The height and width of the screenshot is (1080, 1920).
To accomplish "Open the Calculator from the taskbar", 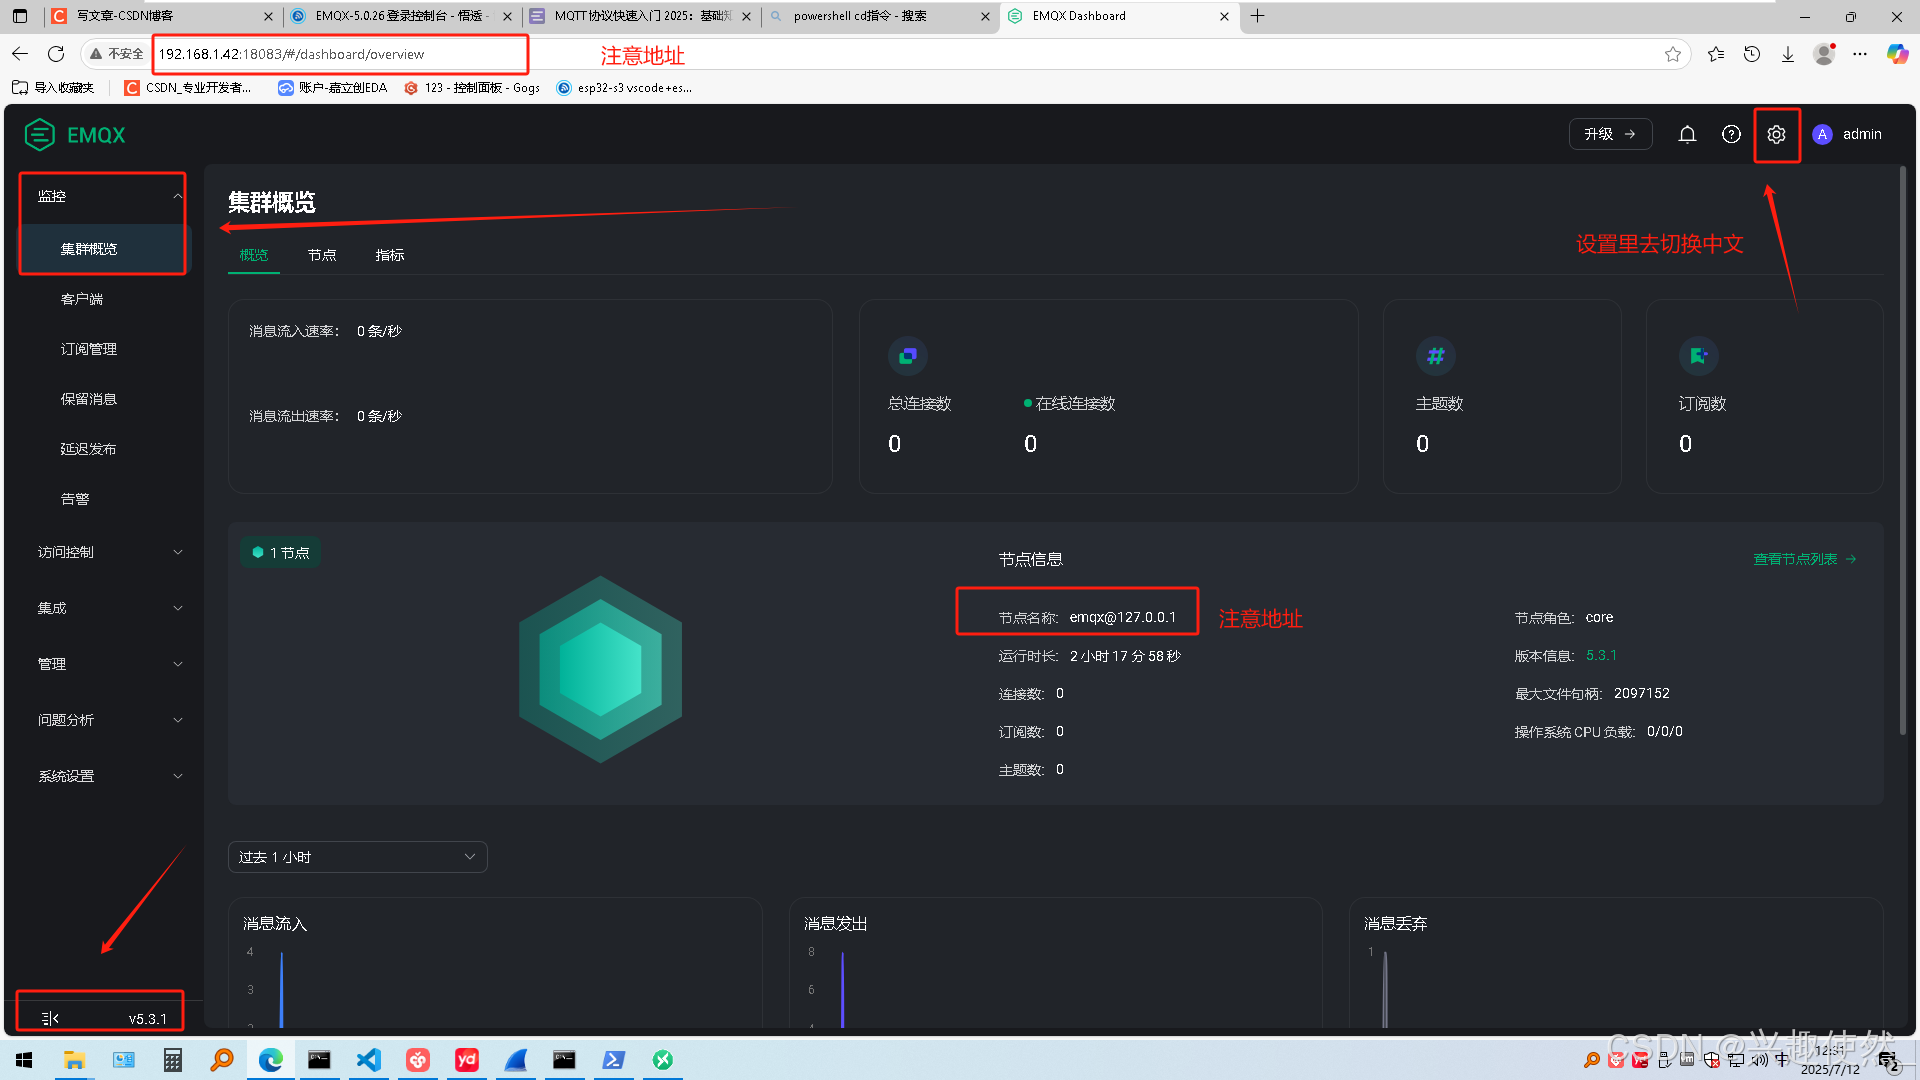I will coord(172,1060).
